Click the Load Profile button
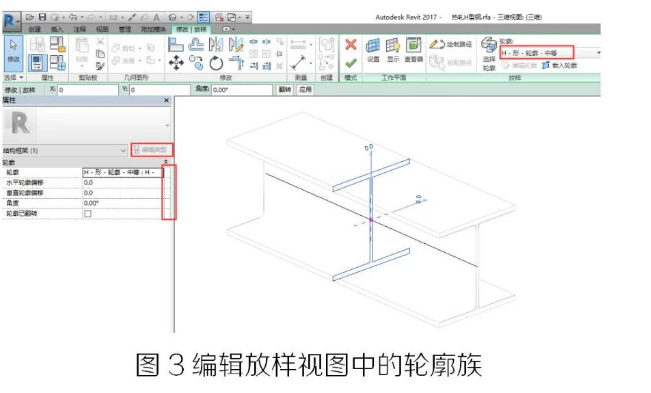 (x=559, y=66)
